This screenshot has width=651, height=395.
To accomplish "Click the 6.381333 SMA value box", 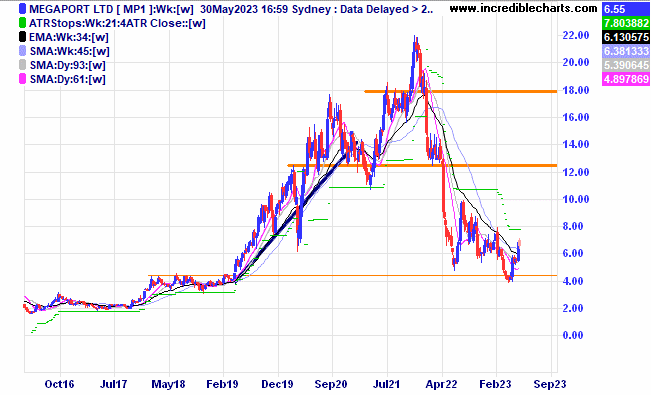I will pyautogui.click(x=626, y=51).
